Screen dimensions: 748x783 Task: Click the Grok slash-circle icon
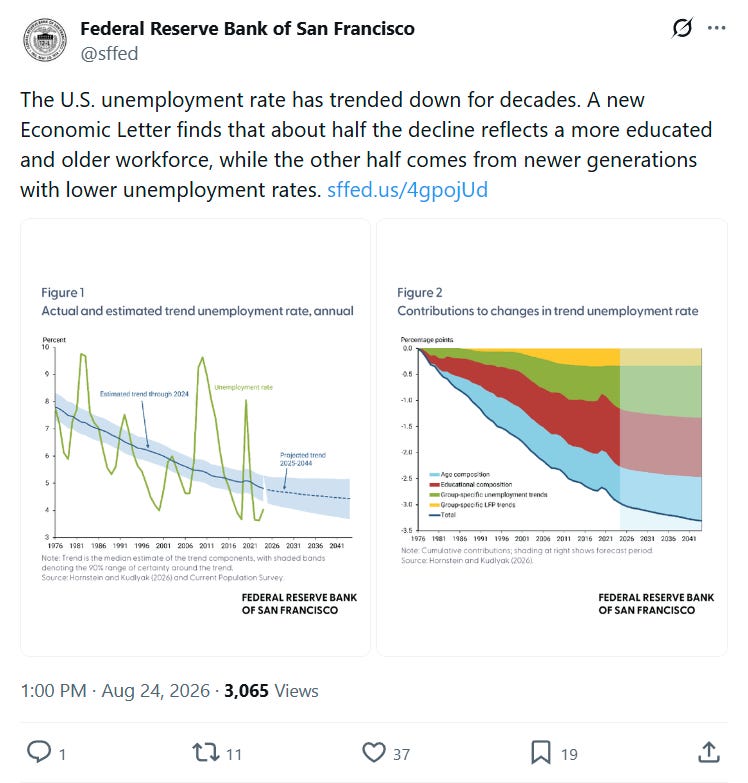click(x=682, y=28)
